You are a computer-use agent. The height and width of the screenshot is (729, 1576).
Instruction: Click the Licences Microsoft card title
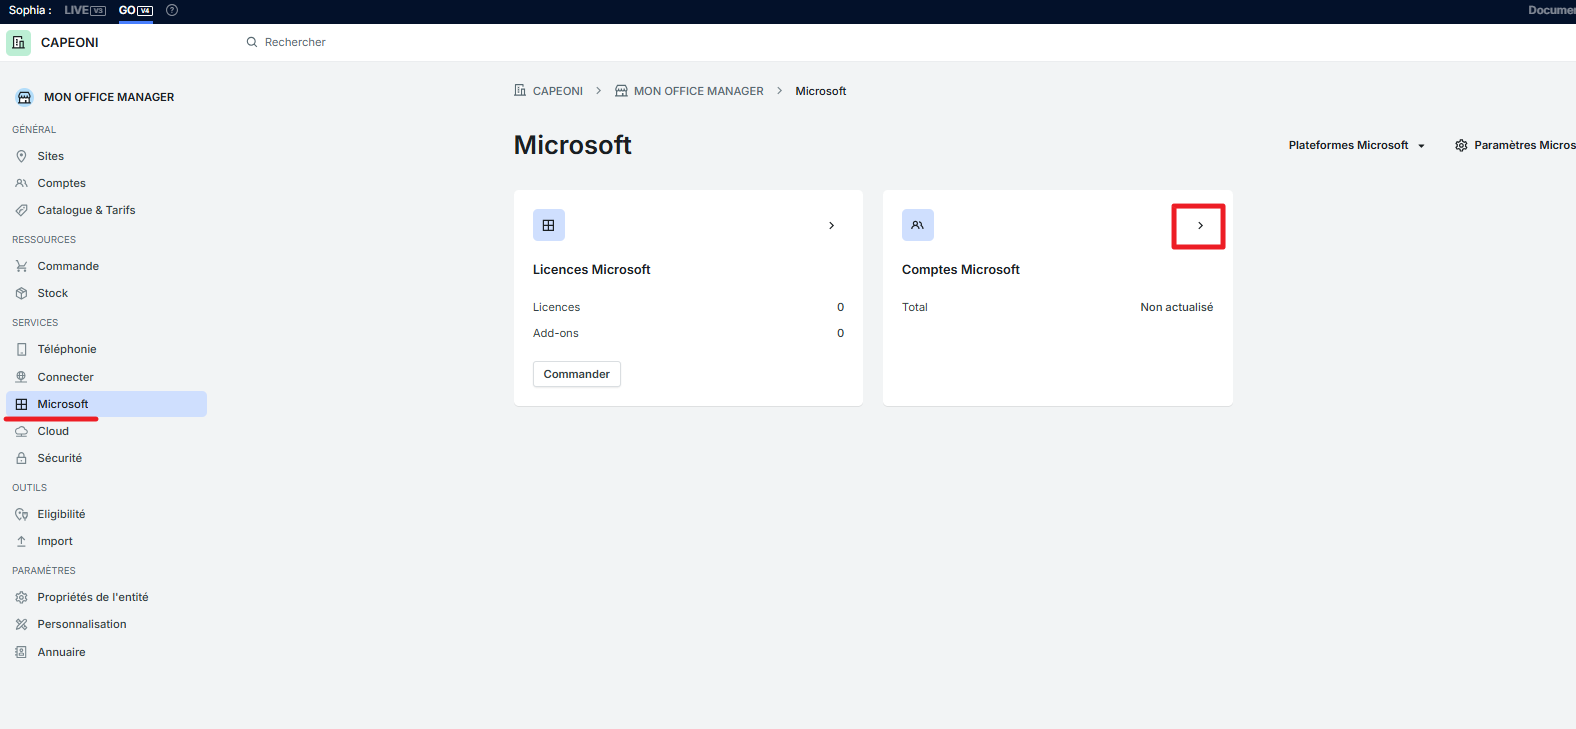pyautogui.click(x=592, y=269)
